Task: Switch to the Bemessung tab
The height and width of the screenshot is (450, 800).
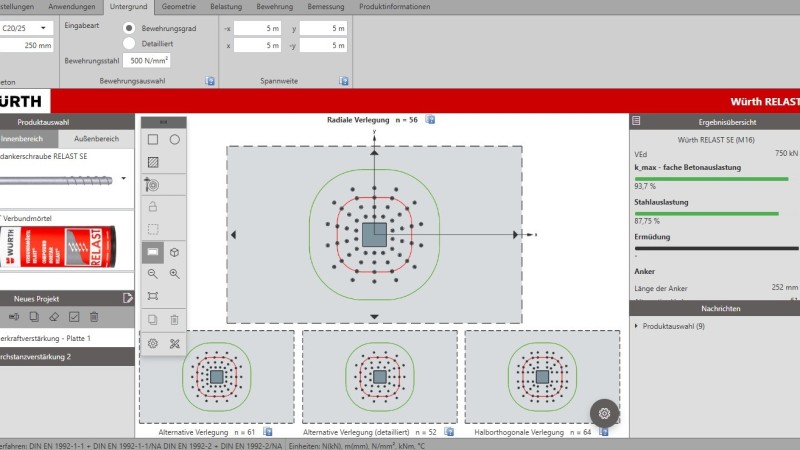Action: tap(326, 6)
